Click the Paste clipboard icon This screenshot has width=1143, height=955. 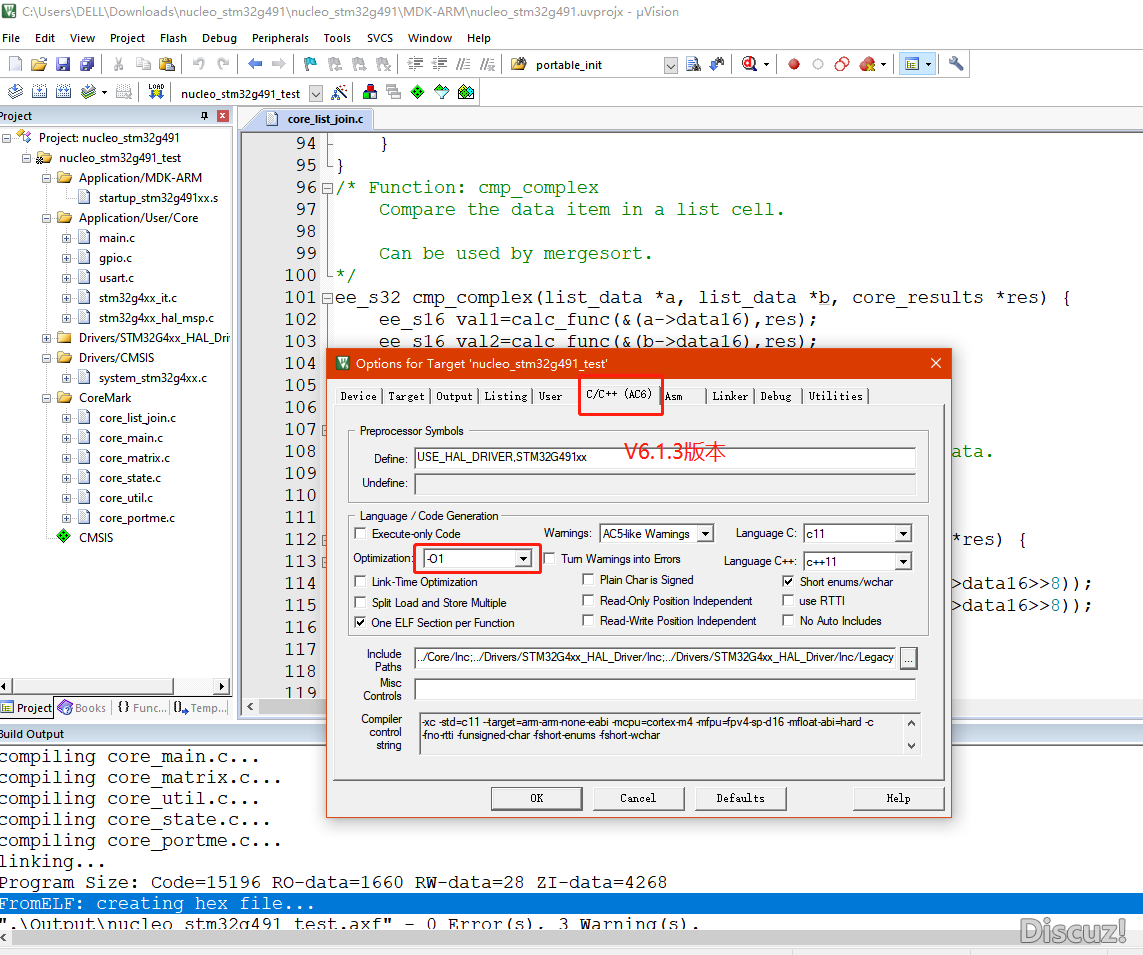[x=167, y=64]
